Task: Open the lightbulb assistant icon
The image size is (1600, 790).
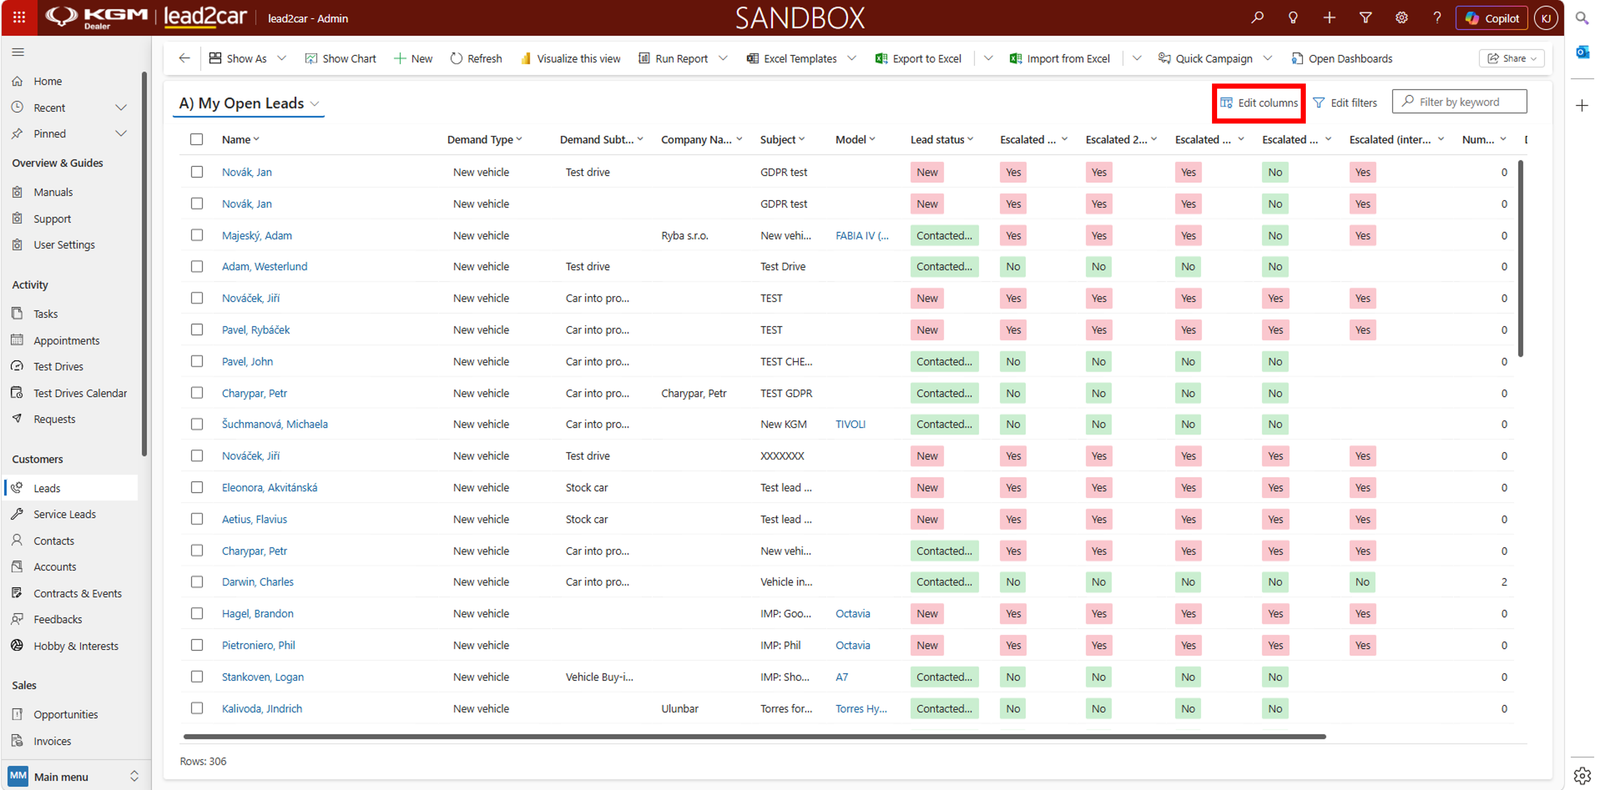Action: pos(1293,17)
